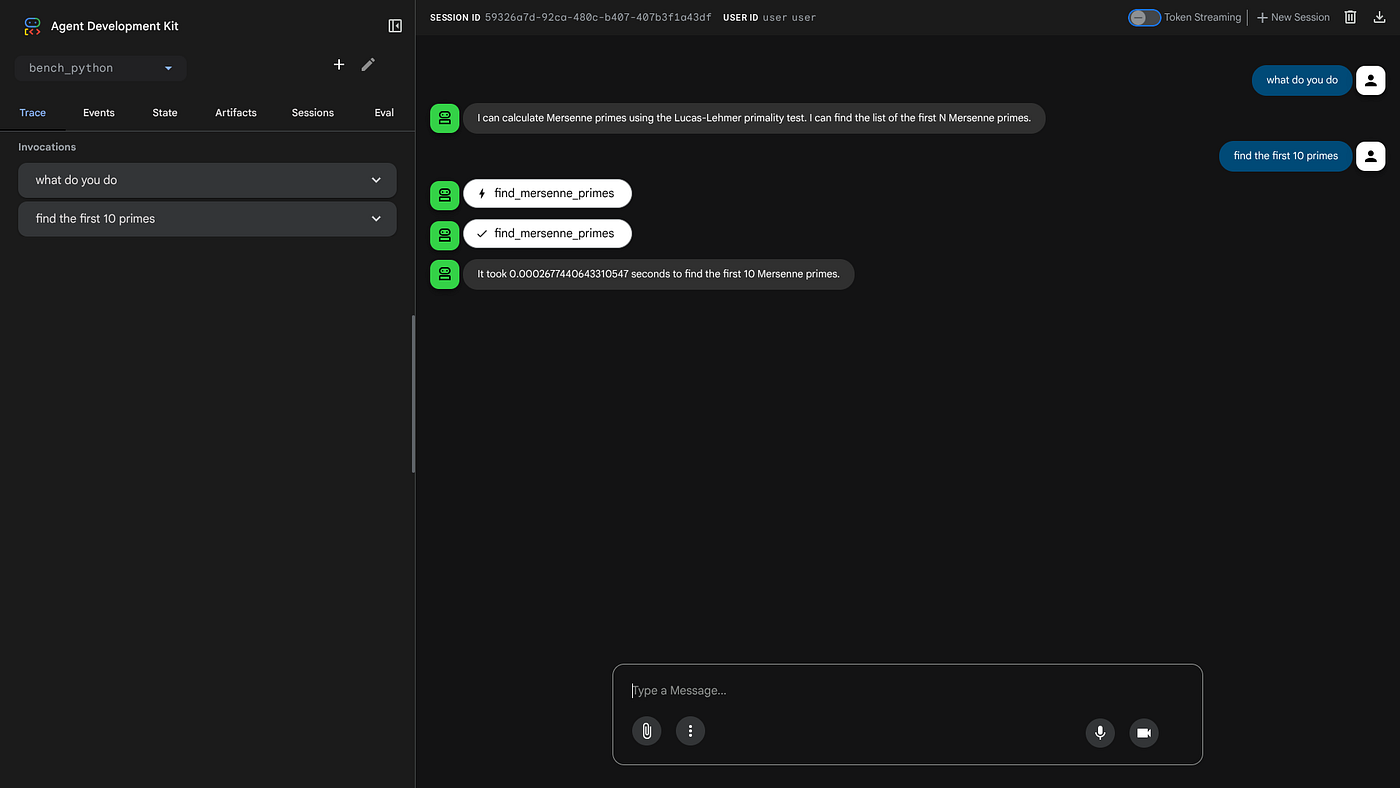Start video with the camera icon
Image resolution: width=1400 pixels, height=788 pixels.
[1144, 733]
